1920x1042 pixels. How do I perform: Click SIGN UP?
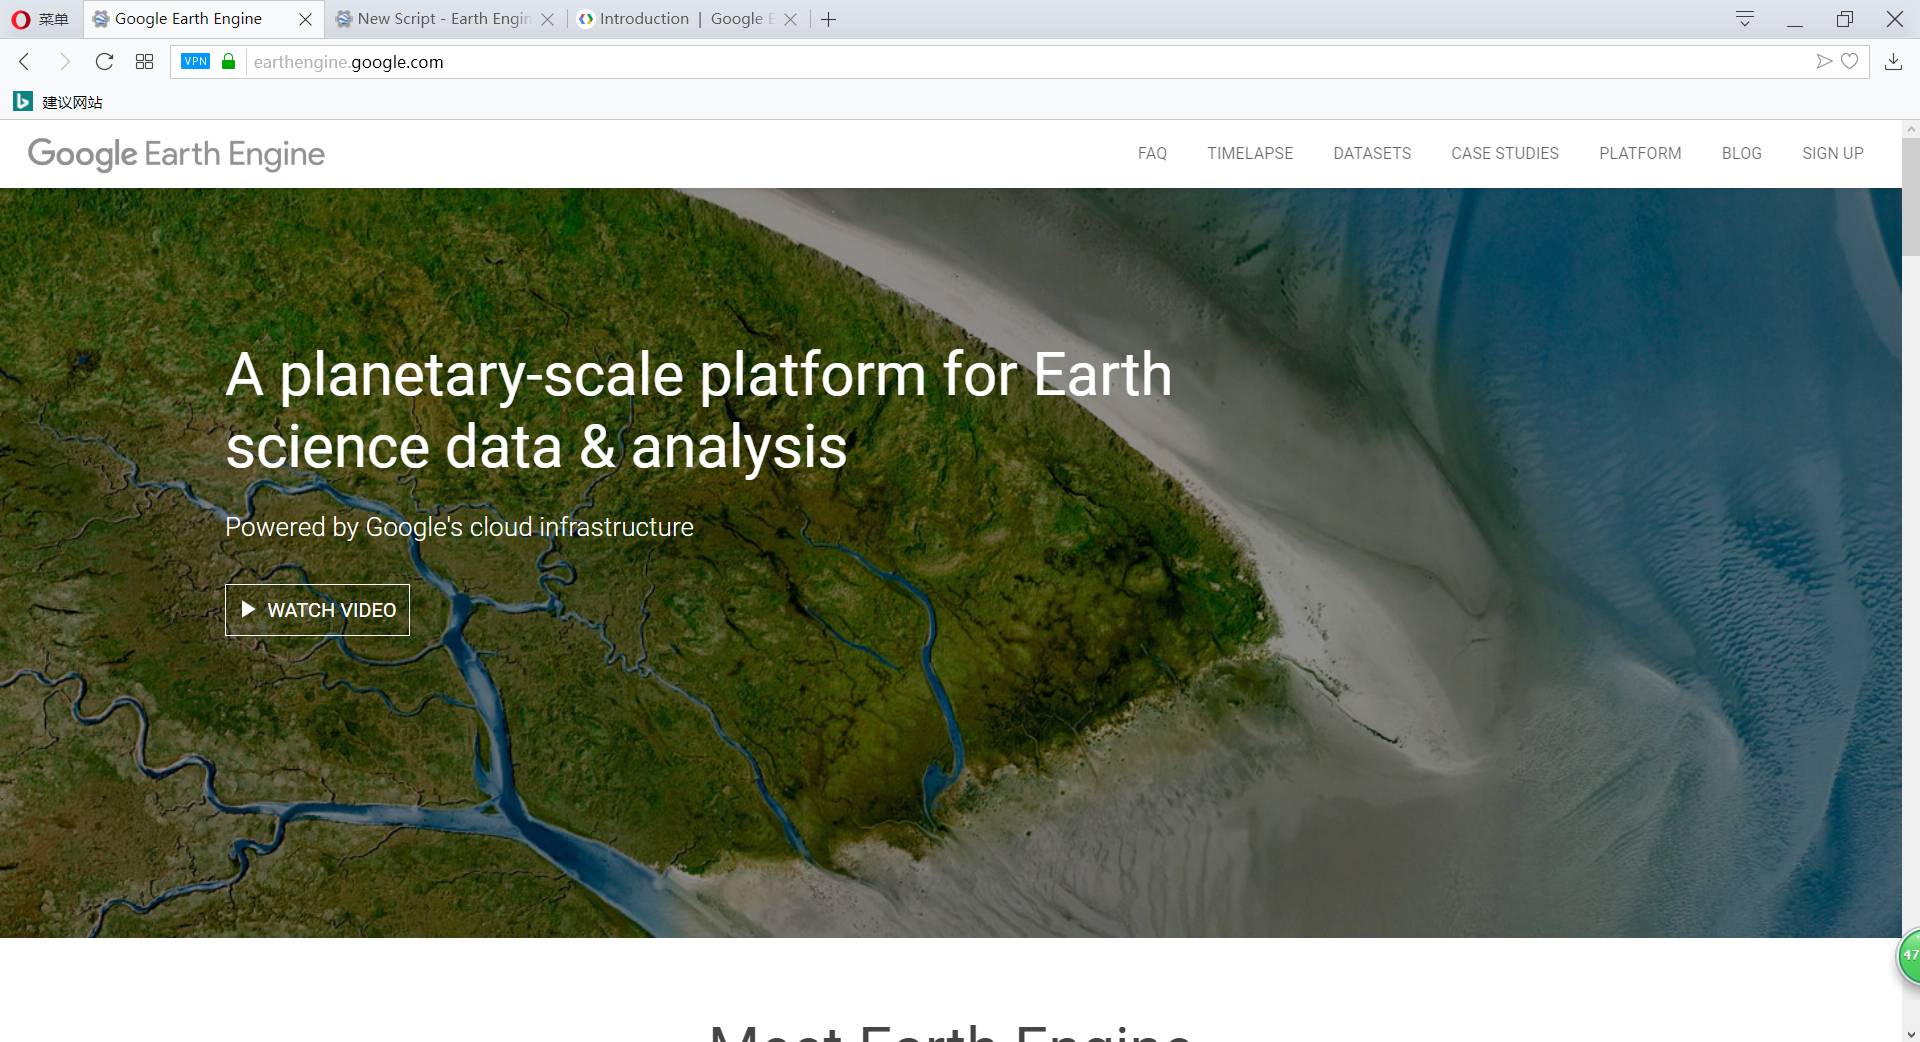tap(1833, 154)
